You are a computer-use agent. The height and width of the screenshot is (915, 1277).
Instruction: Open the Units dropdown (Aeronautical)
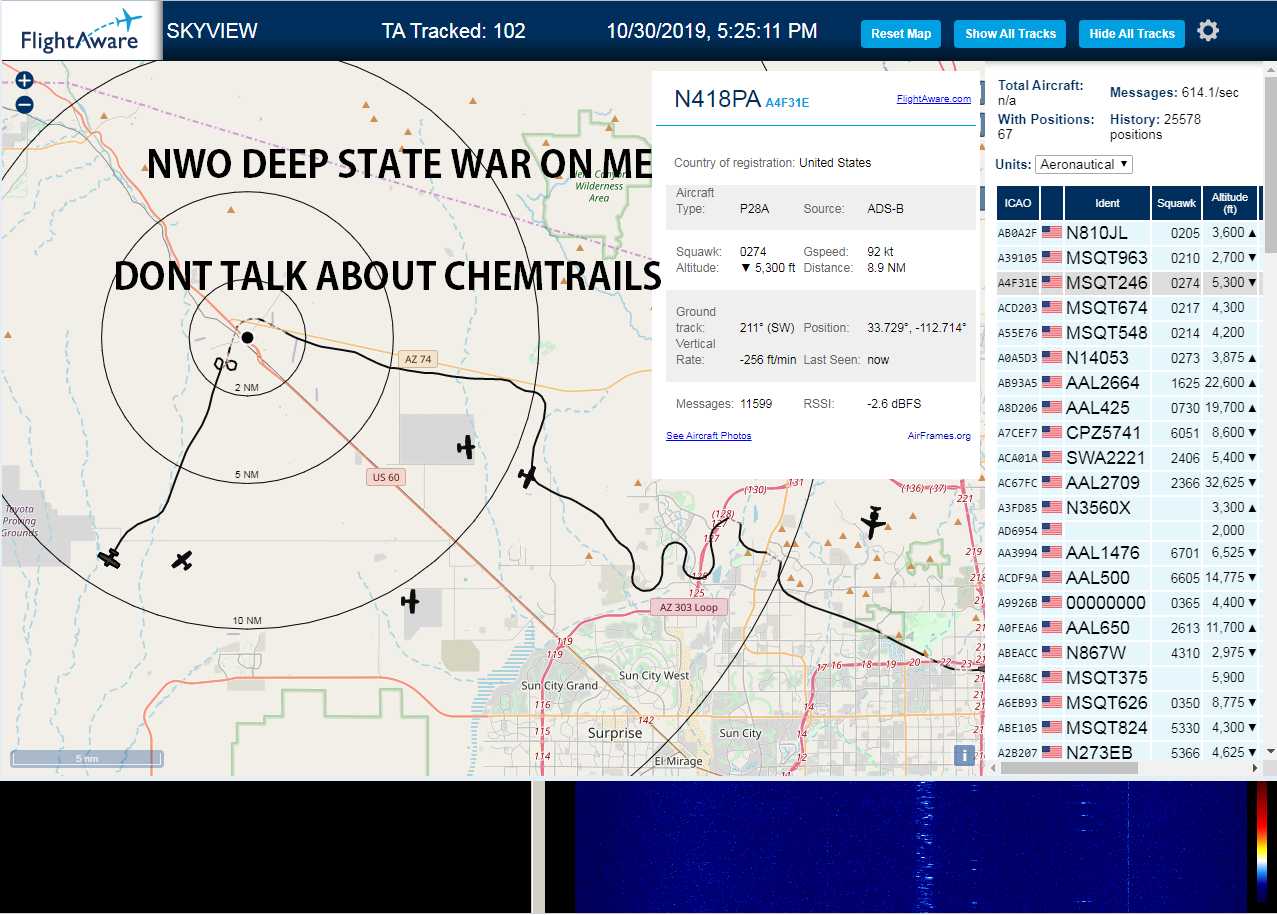(x=1084, y=164)
